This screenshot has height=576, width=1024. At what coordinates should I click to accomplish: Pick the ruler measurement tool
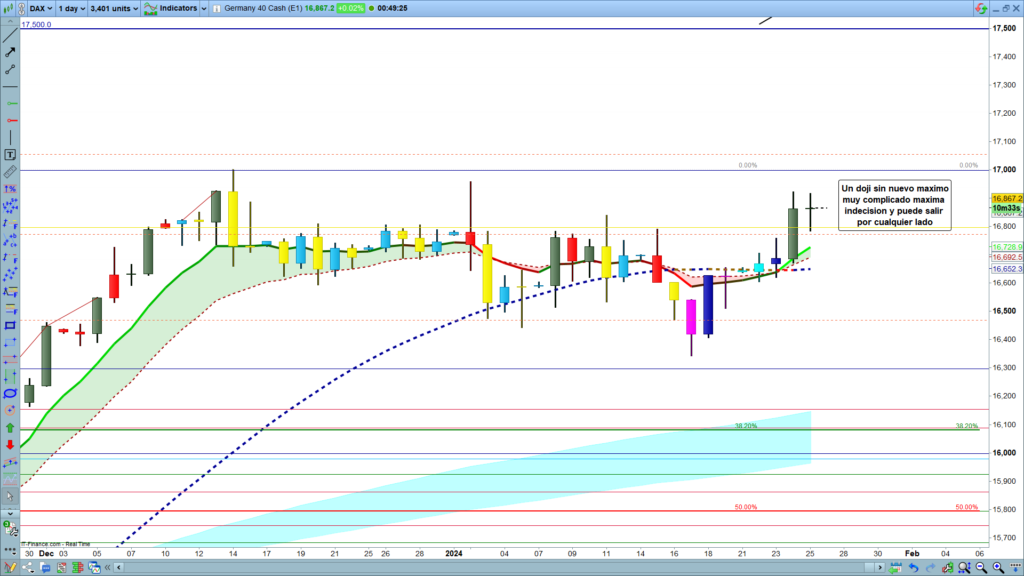coord(11,172)
